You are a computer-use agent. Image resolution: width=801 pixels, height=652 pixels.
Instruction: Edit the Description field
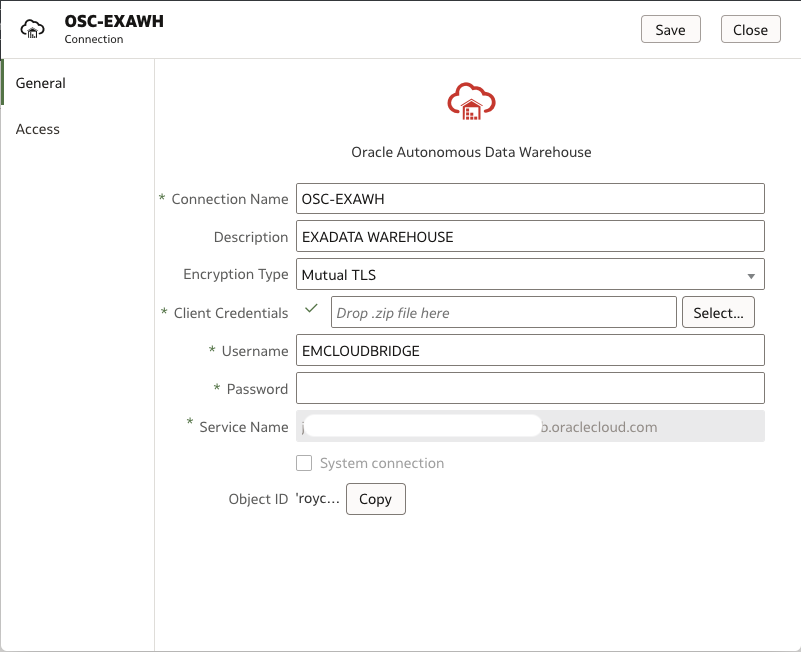530,237
